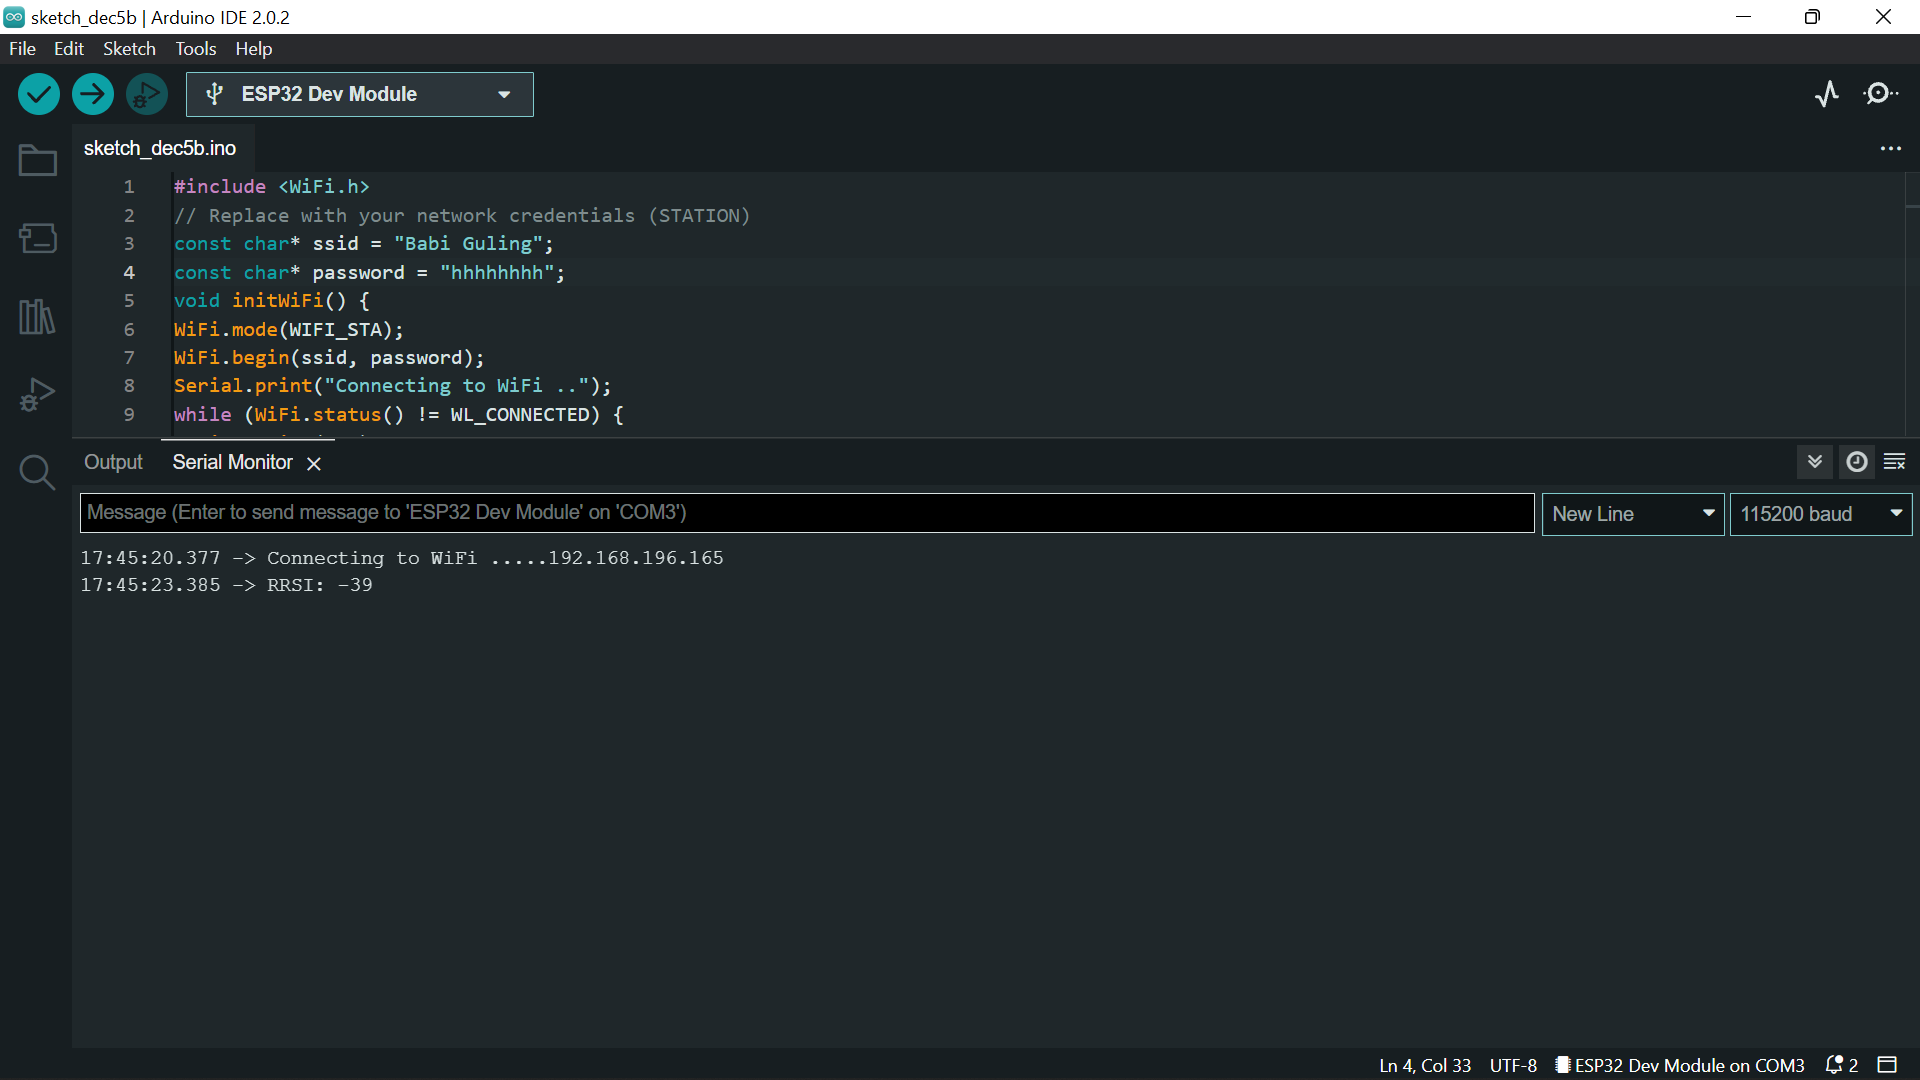Open Sketchbook folder in the sidebar
Image resolution: width=1920 pixels, height=1080 pixels.
click(37, 160)
